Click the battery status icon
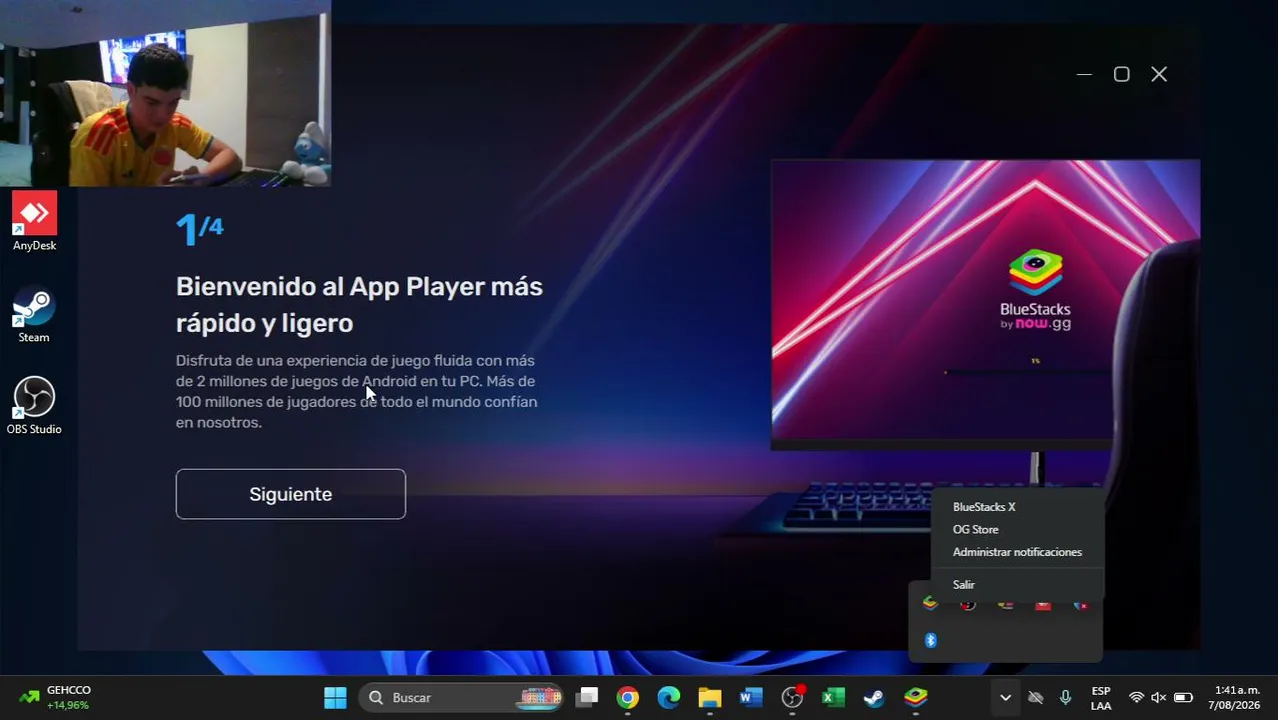 (1183, 697)
